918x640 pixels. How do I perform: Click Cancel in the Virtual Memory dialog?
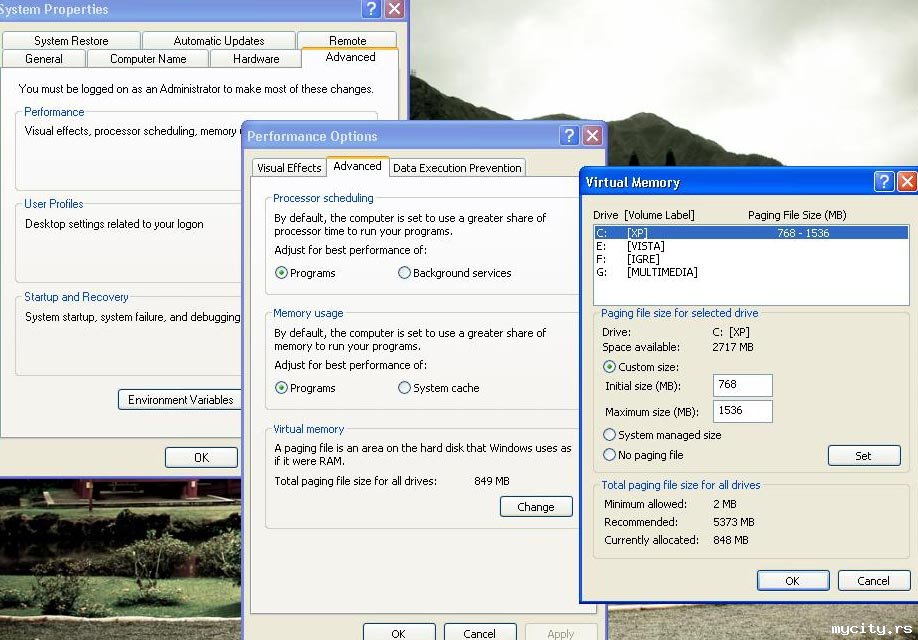point(874,581)
